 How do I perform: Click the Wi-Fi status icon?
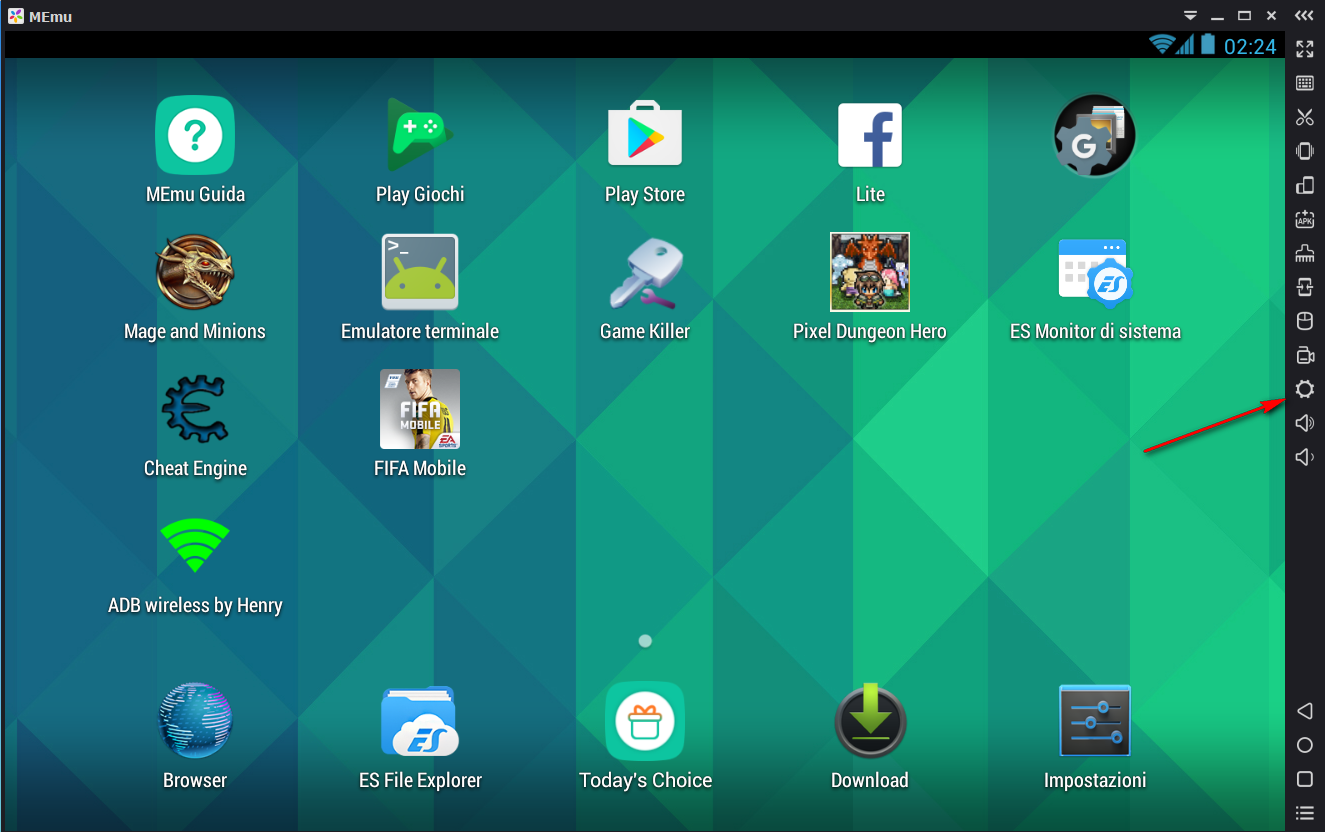click(x=1161, y=44)
